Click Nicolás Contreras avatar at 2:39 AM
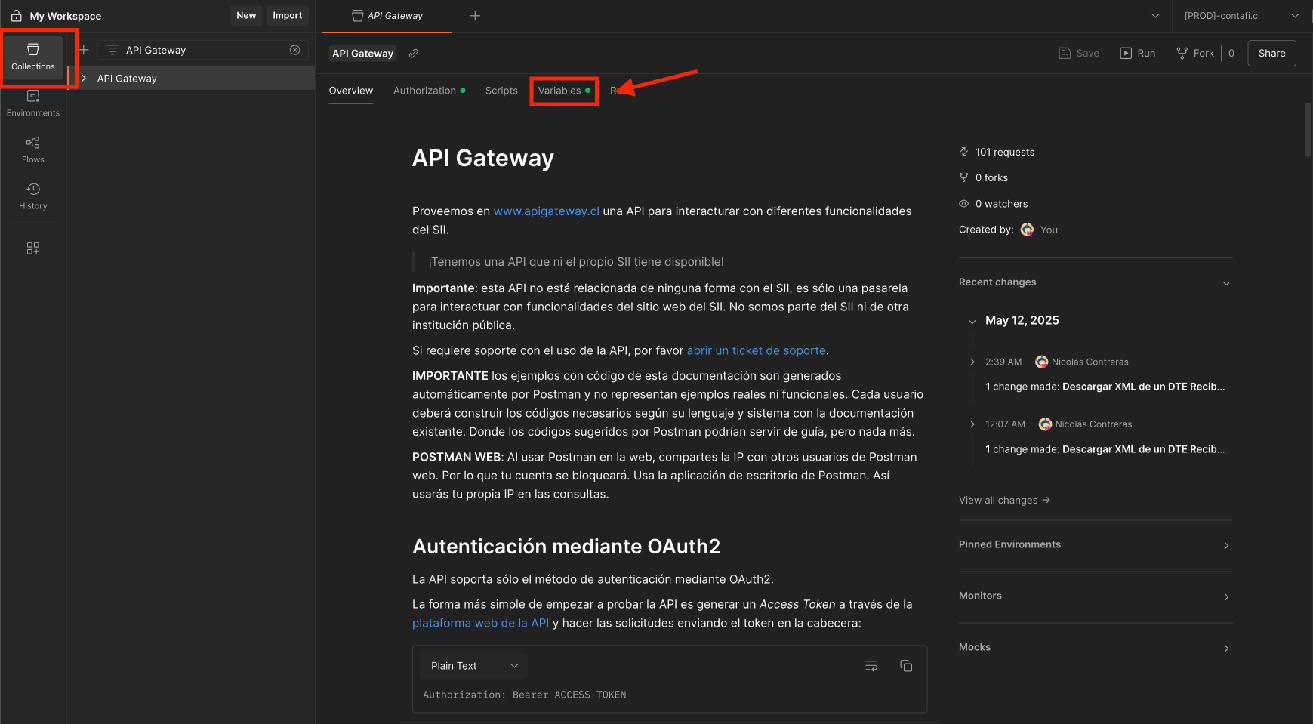This screenshot has height=724, width=1313. click(x=1042, y=362)
